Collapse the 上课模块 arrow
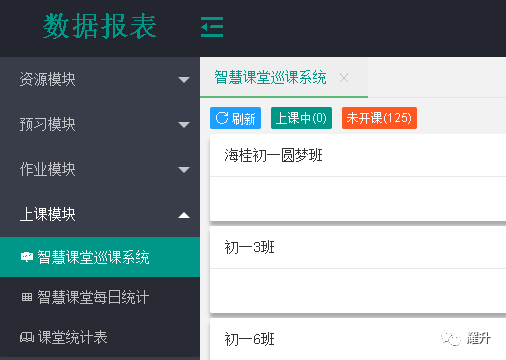The height and width of the screenshot is (360, 506). pyautogui.click(x=184, y=215)
